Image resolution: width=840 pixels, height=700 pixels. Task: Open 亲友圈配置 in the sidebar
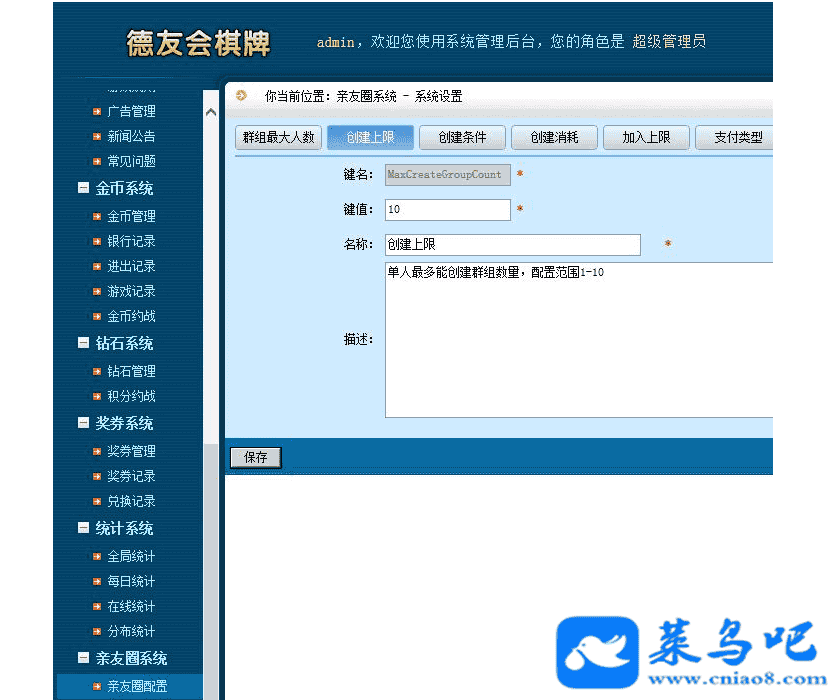[x=137, y=686]
